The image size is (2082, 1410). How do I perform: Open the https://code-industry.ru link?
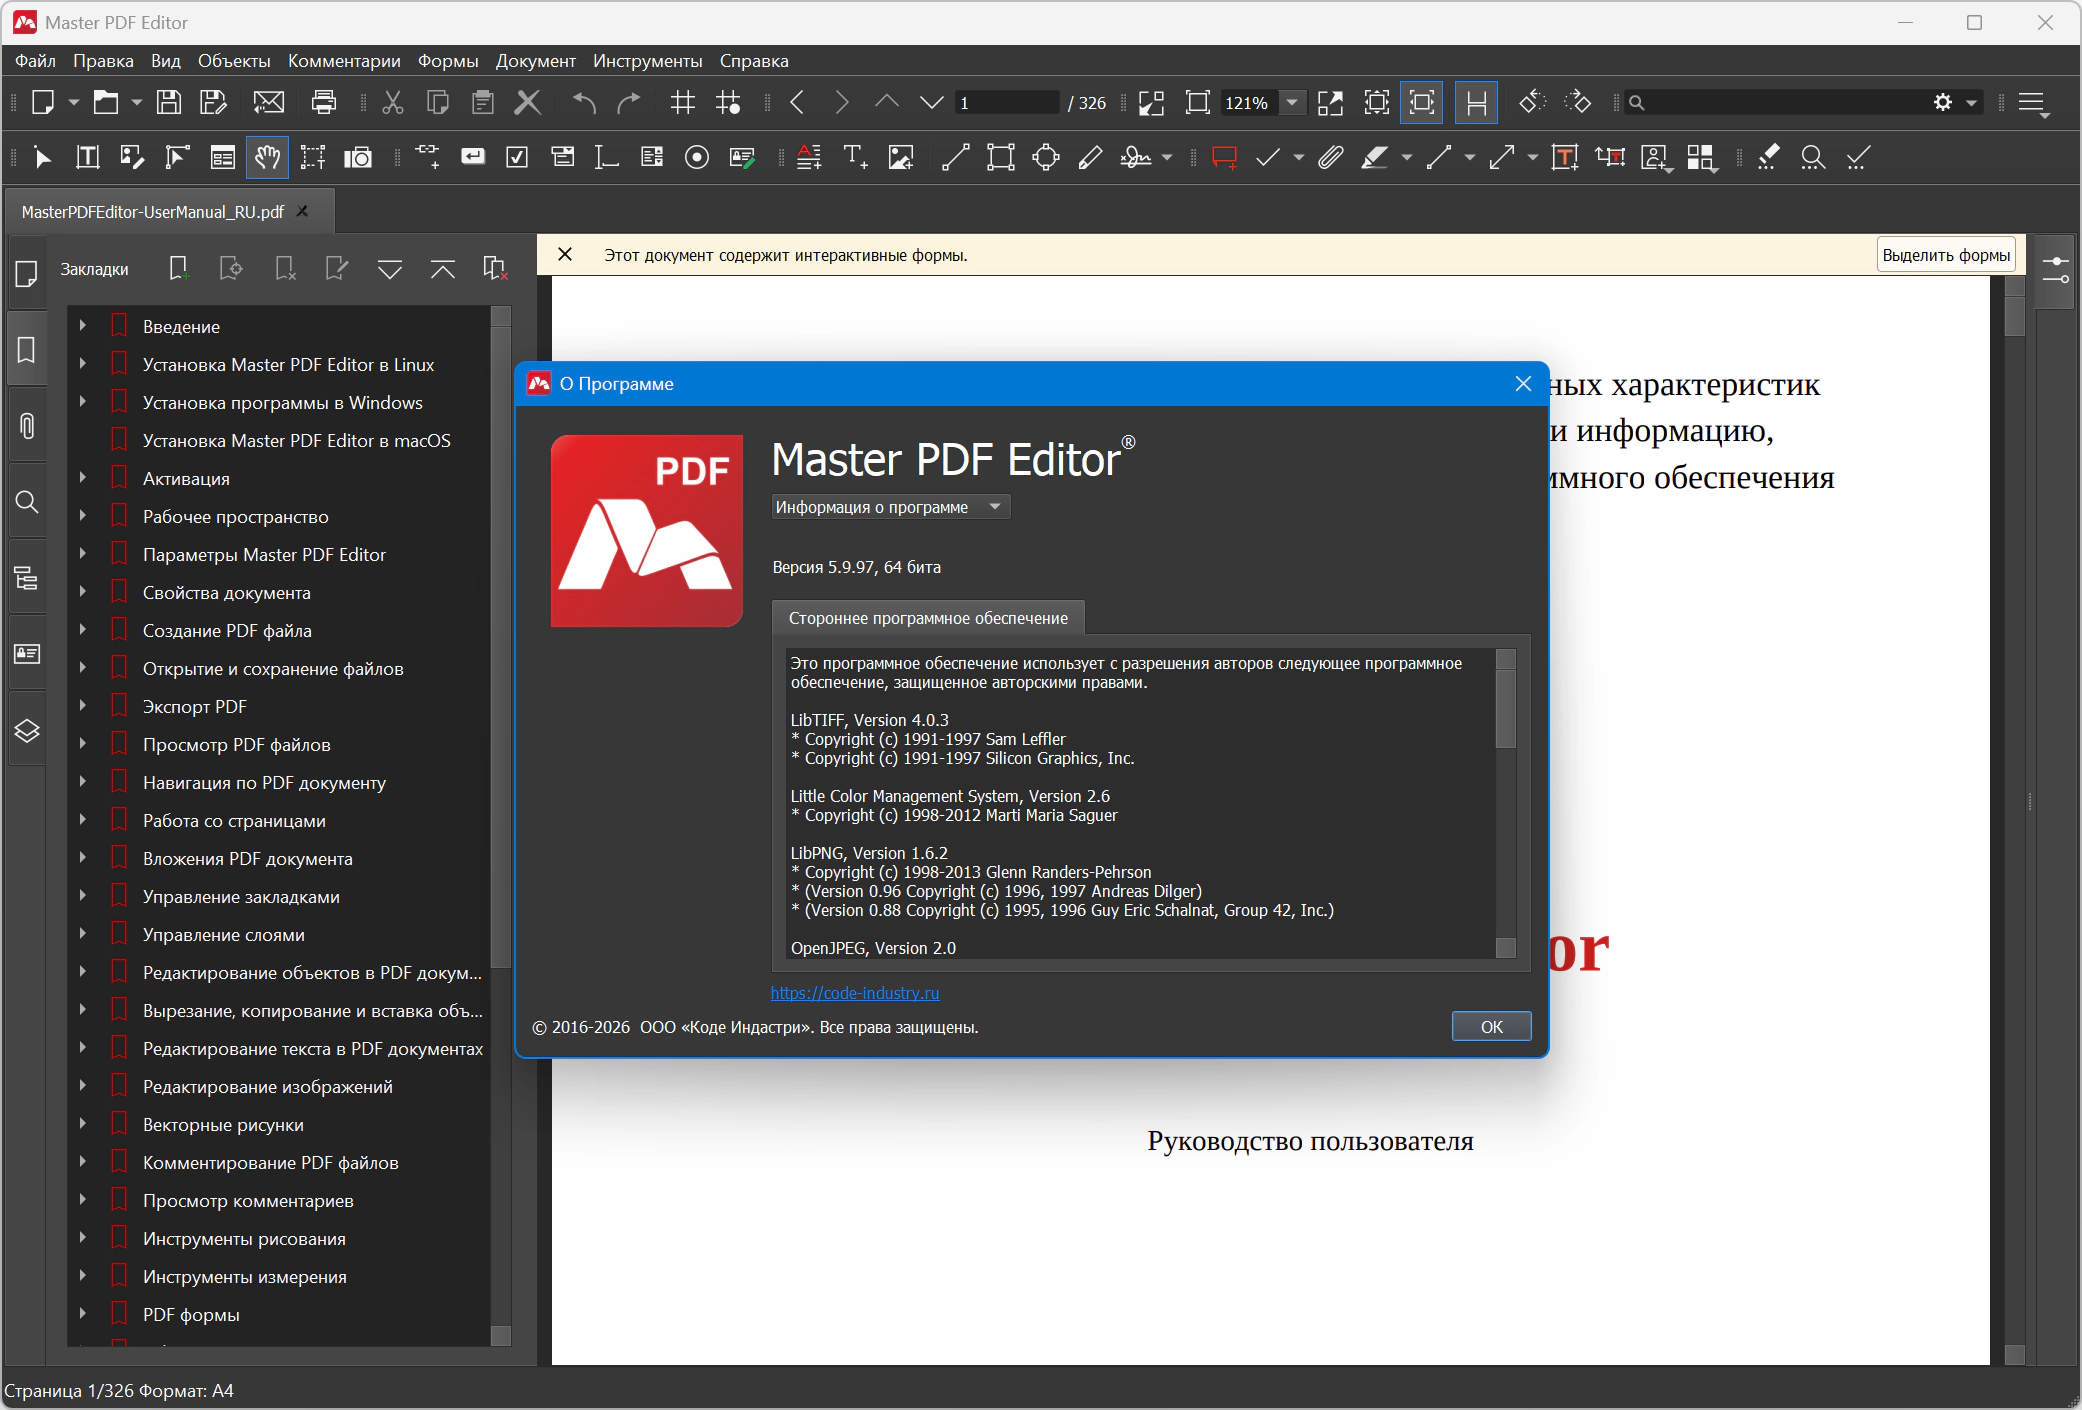854,993
